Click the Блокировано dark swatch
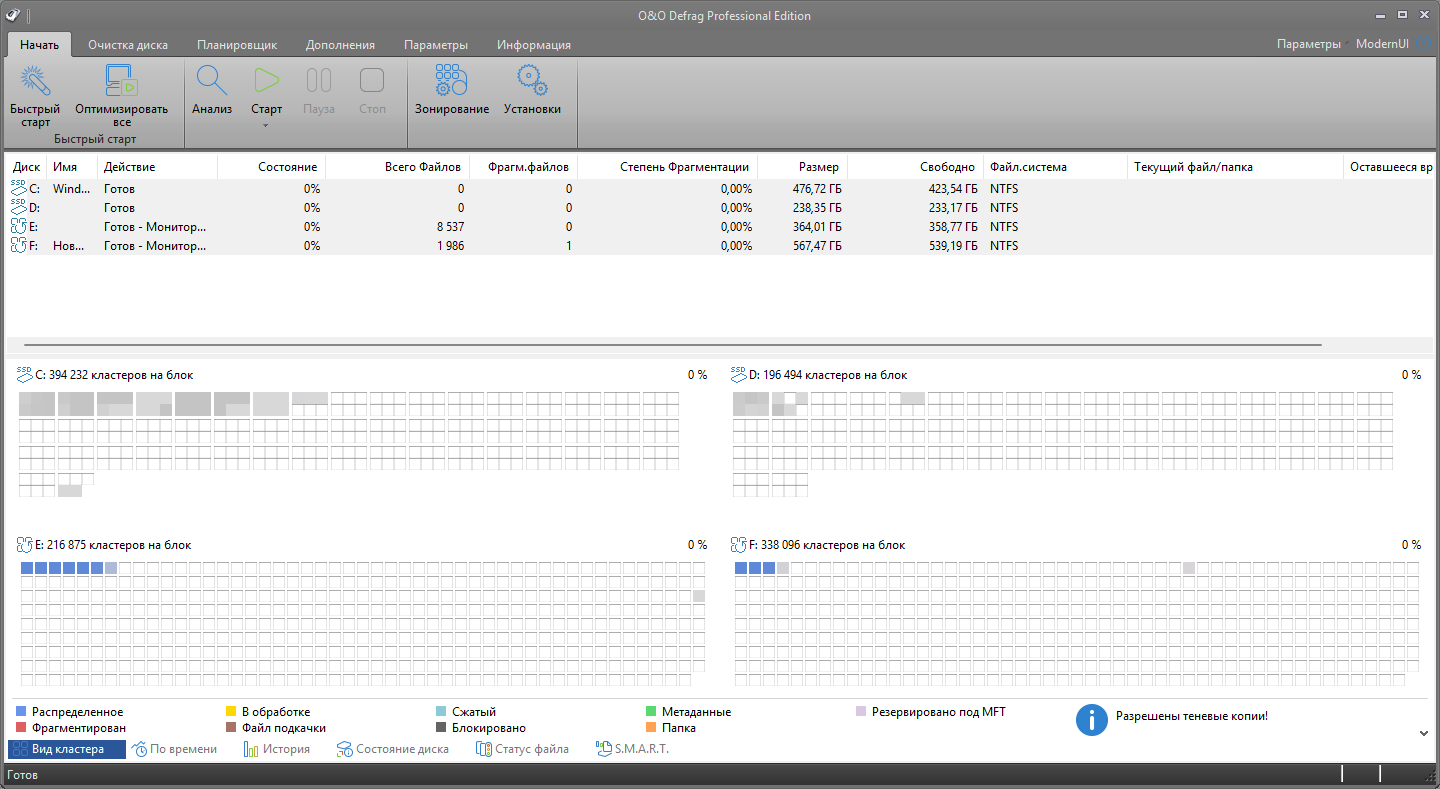Image resolution: width=1440 pixels, height=789 pixels. pyautogui.click(x=441, y=728)
